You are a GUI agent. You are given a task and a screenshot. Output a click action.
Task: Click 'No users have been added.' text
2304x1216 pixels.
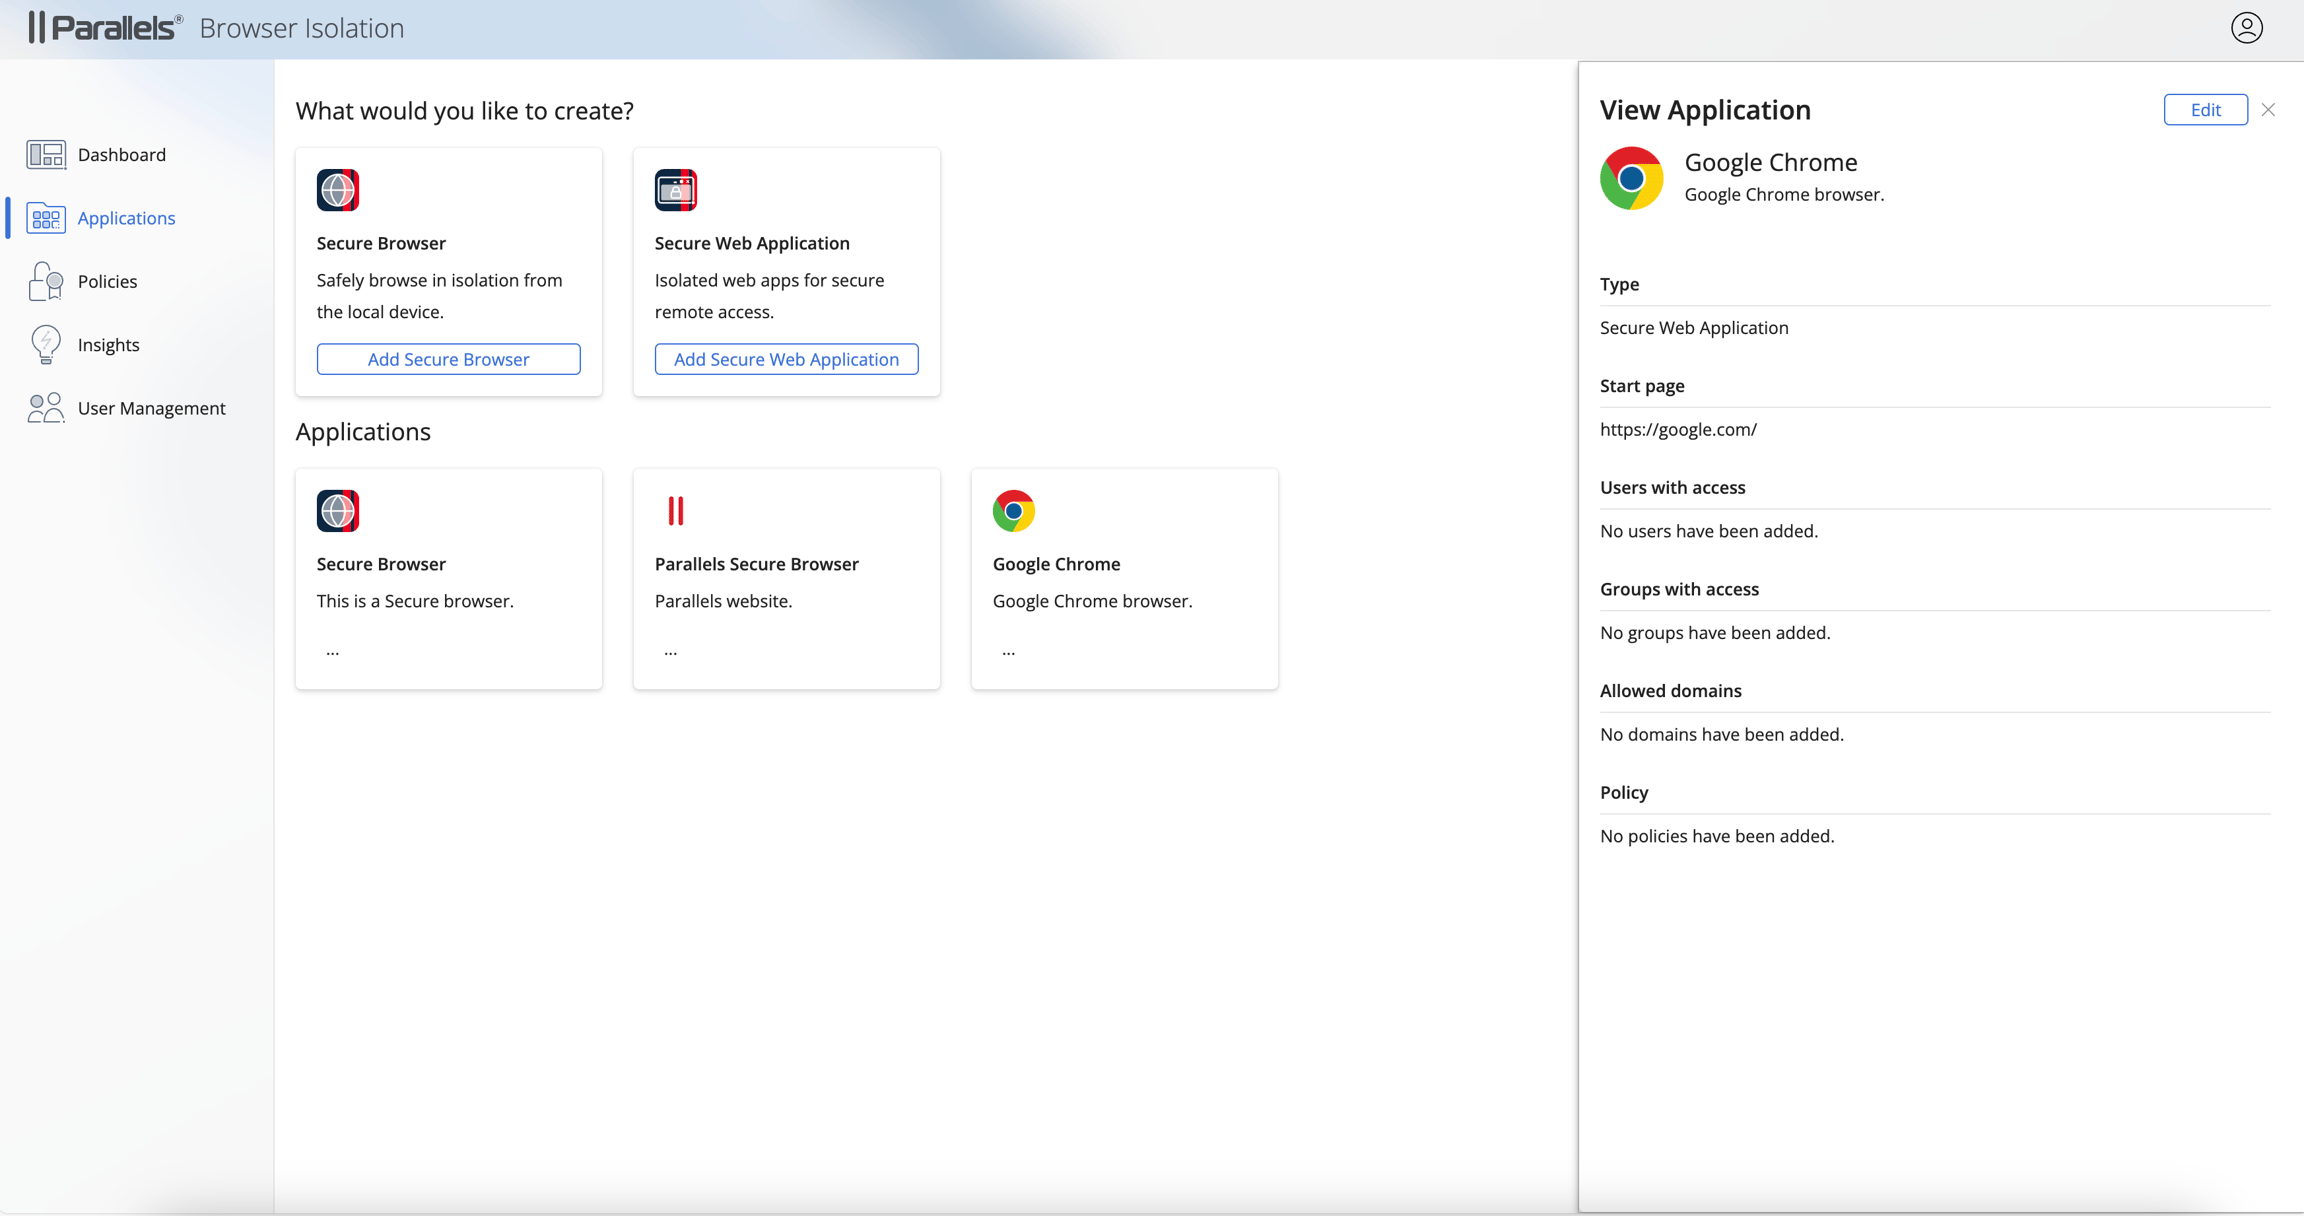pos(1709,531)
